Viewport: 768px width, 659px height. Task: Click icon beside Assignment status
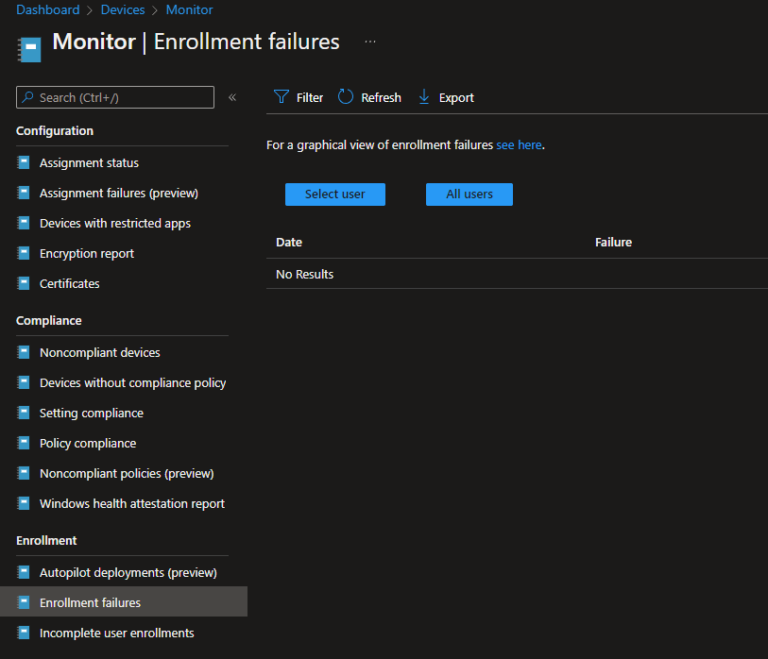(x=24, y=162)
